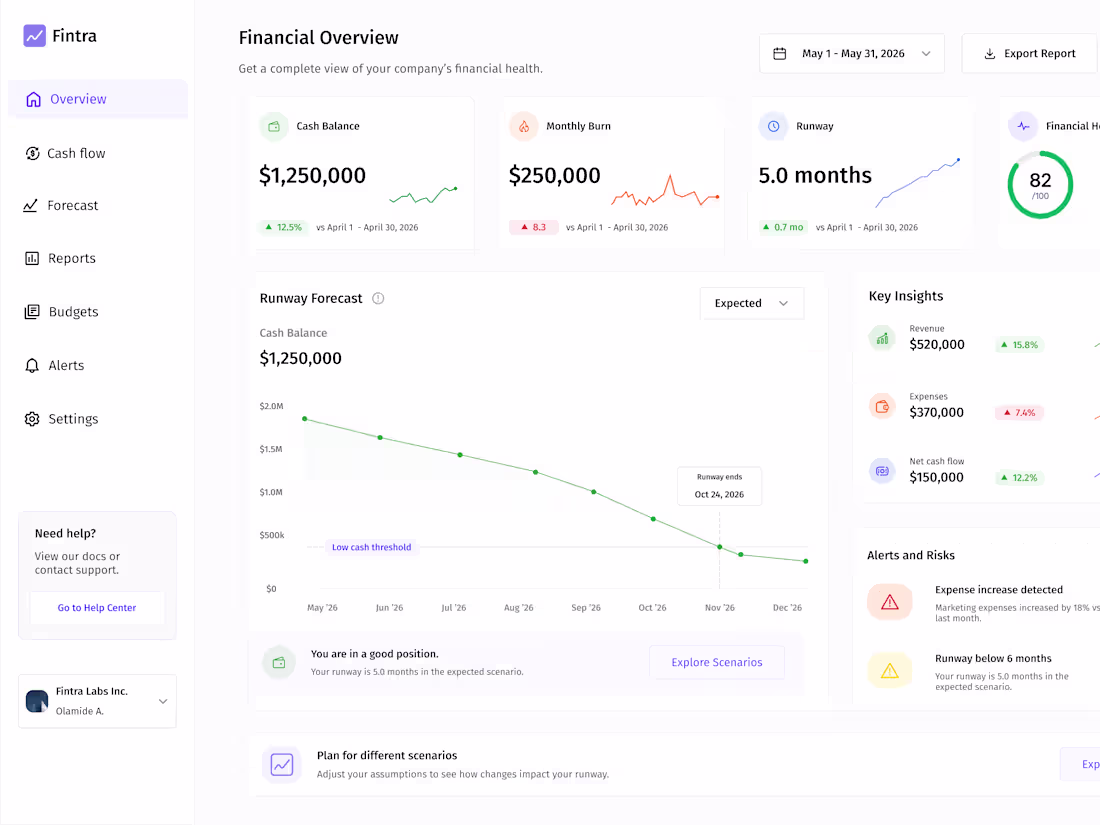This screenshot has width=1100, height=825.
Task: Click the Explore Scenarios button
Action: pyautogui.click(x=717, y=662)
